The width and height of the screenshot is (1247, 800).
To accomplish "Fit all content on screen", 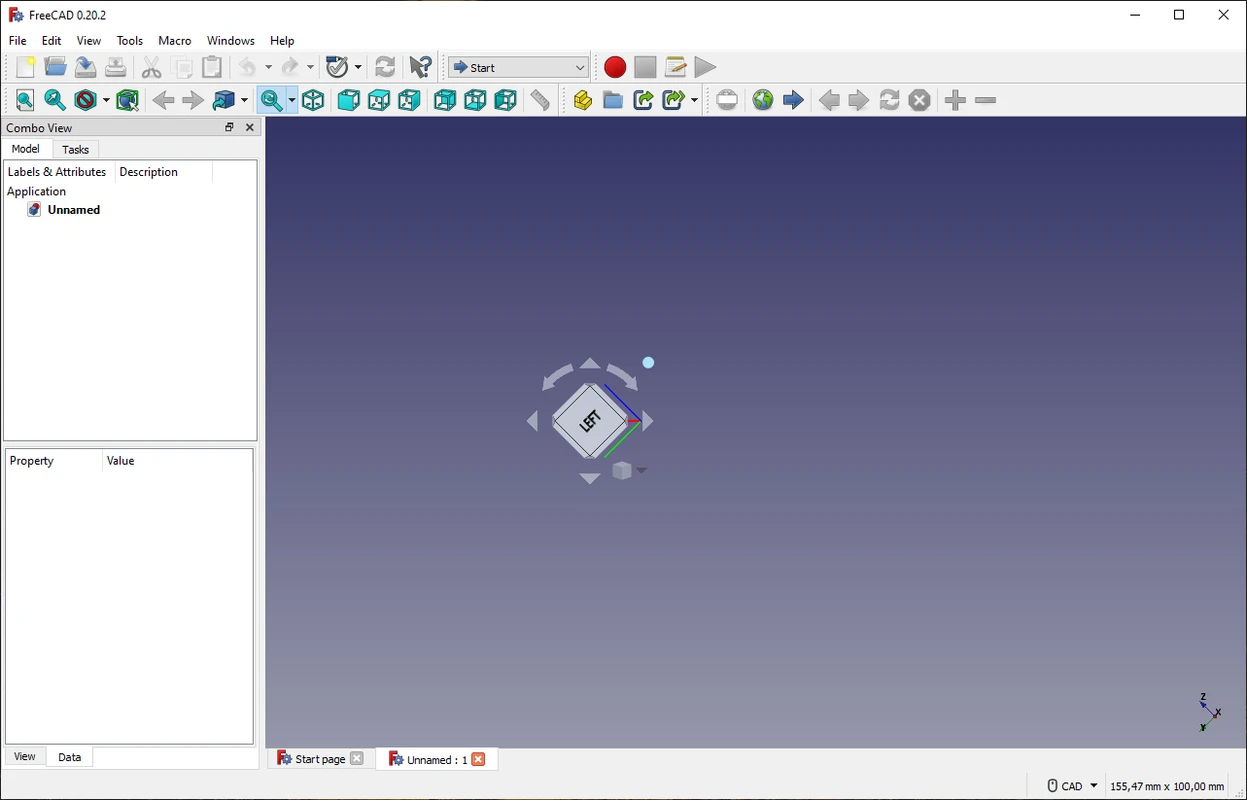I will coord(25,100).
